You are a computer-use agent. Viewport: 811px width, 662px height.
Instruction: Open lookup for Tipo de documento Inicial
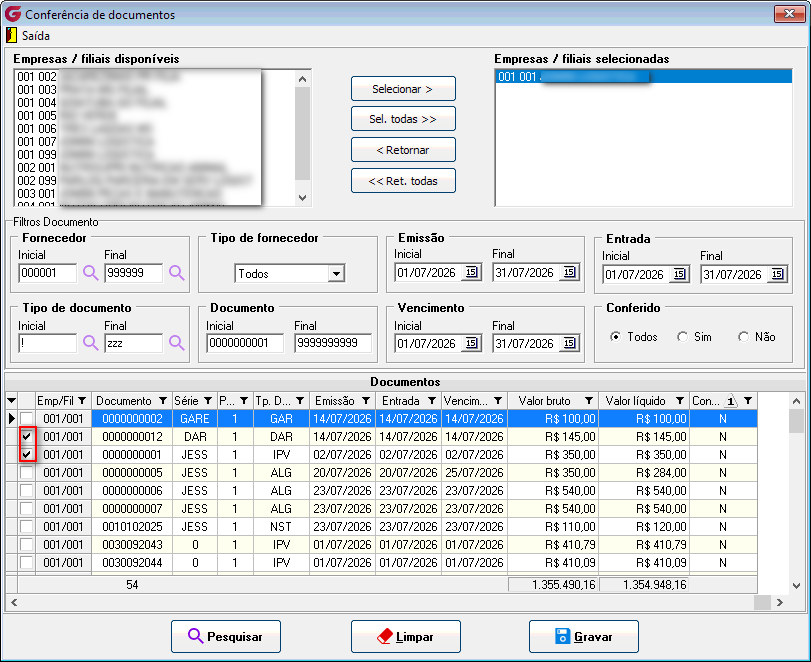pyautogui.click(x=91, y=343)
